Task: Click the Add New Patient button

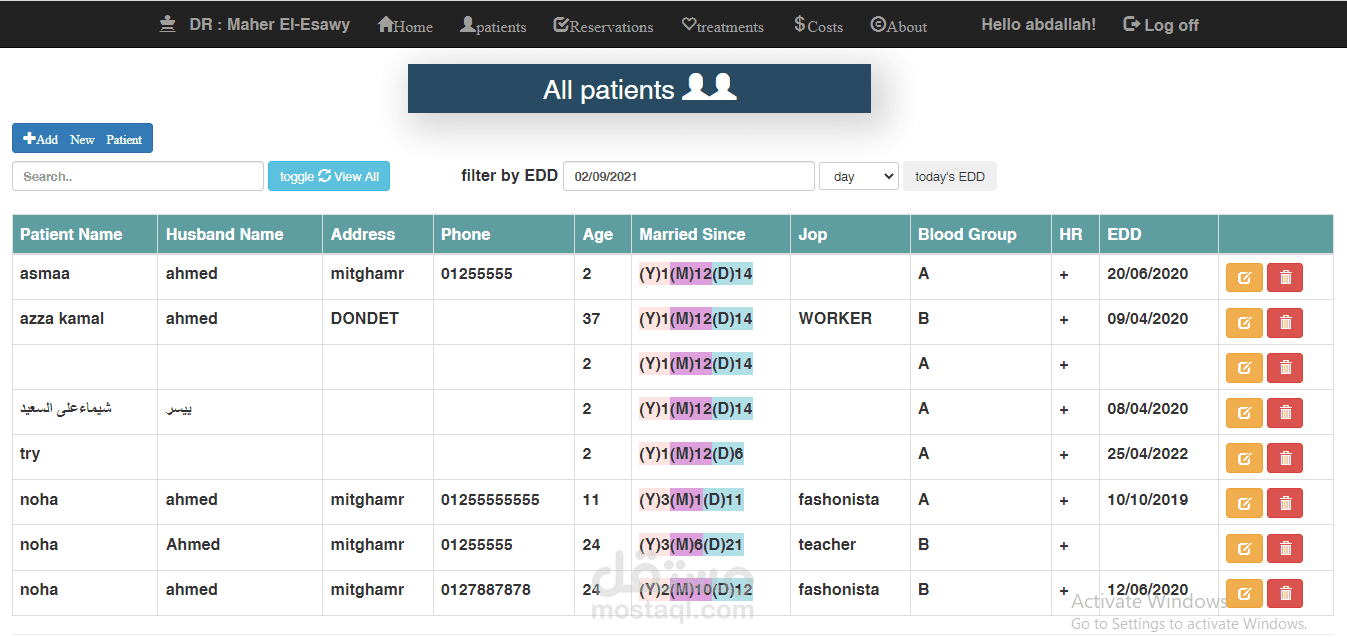Action: coord(82,139)
